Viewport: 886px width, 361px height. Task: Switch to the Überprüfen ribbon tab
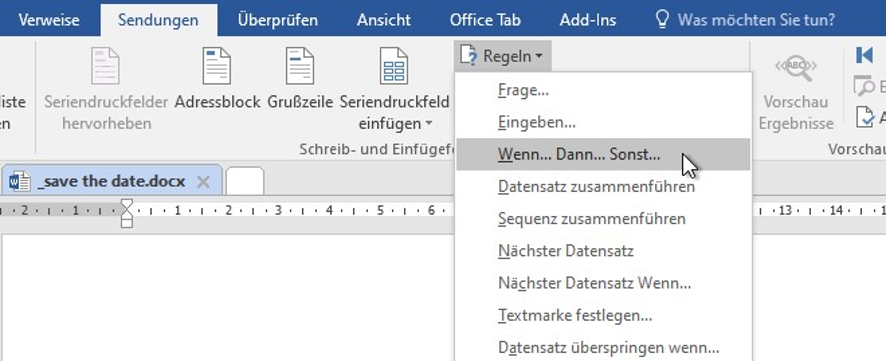pyautogui.click(x=277, y=20)
